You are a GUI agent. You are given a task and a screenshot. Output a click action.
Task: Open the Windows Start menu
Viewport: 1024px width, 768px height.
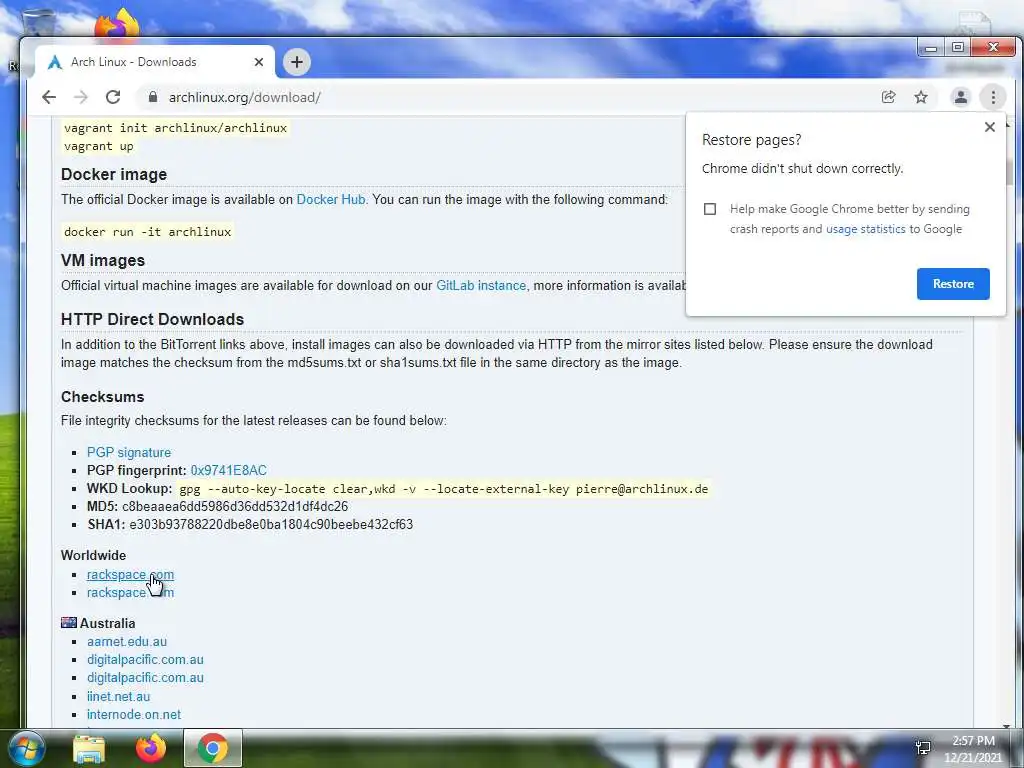(x=26, y=748)
